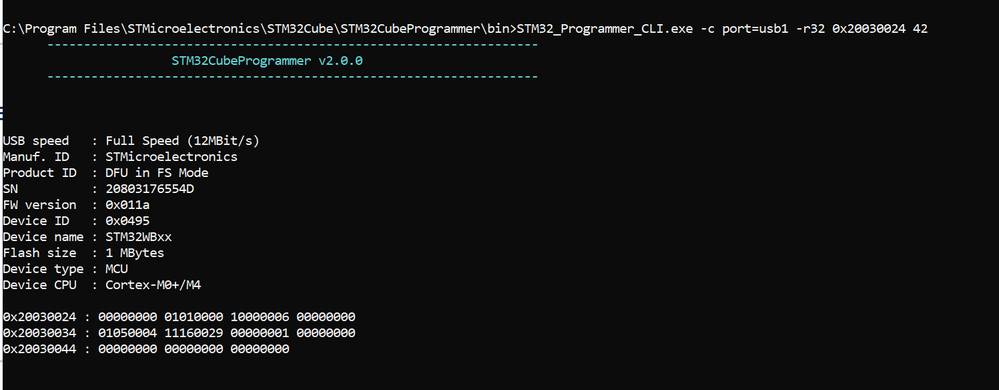Click the Device type MCU value
The width and height of the screenshot is (999, 390).
pos(117,269)
